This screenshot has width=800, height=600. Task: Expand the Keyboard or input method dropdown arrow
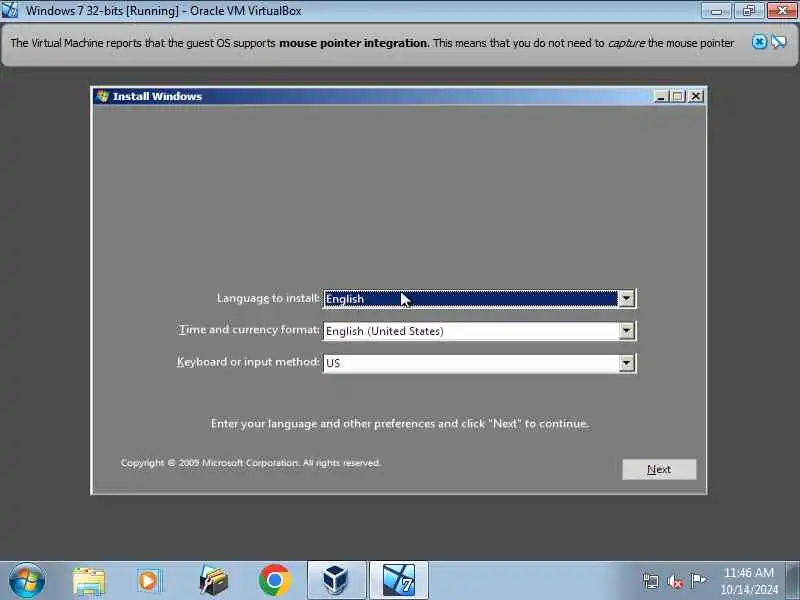point(626,363)
